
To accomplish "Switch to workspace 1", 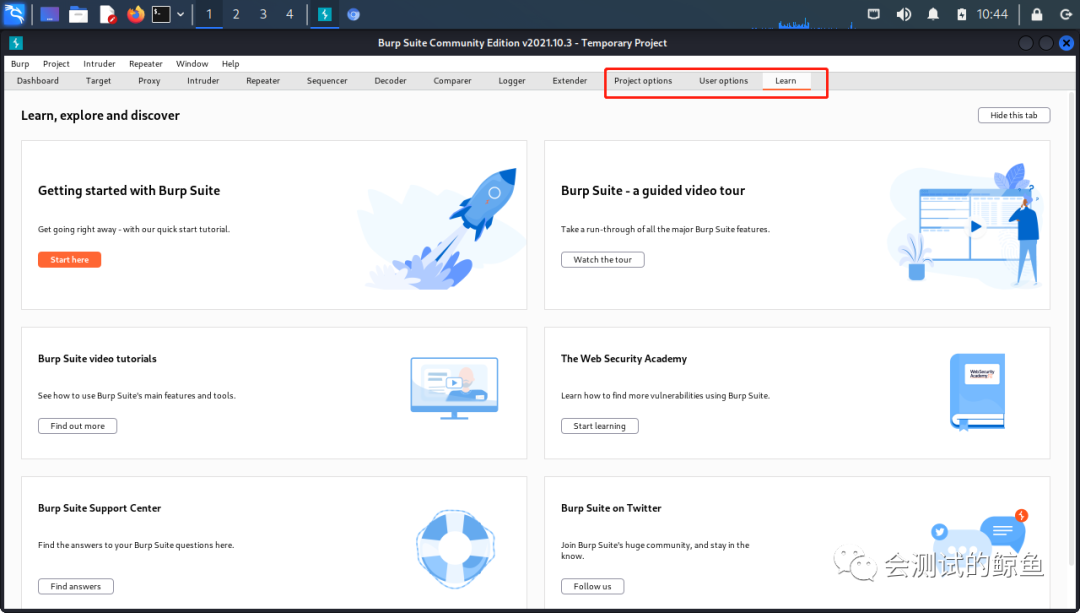I will tap(209, 14).
